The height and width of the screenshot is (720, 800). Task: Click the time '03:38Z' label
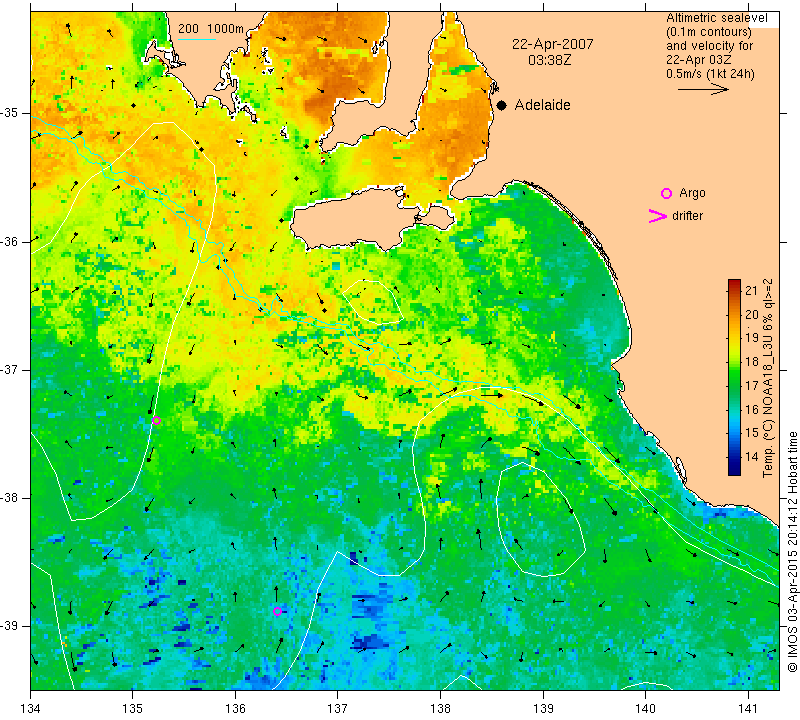click(549, 60)
